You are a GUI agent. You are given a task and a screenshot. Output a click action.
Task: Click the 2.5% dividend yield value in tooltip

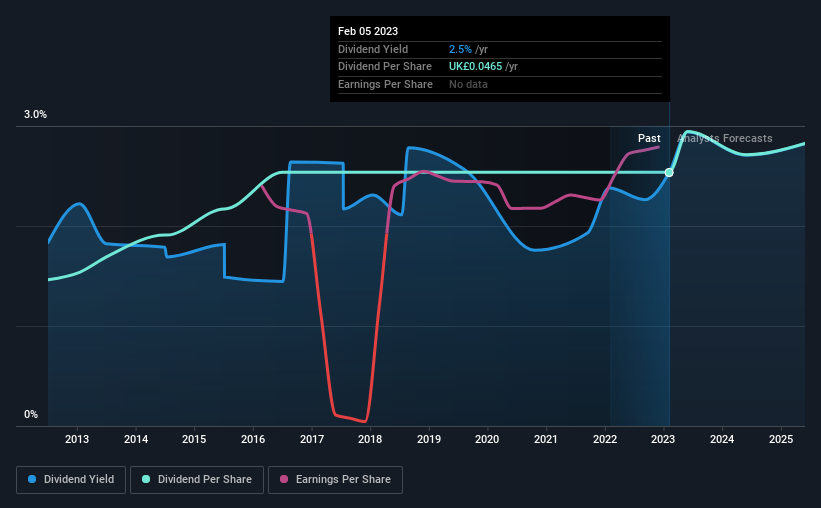coord(460,49)
